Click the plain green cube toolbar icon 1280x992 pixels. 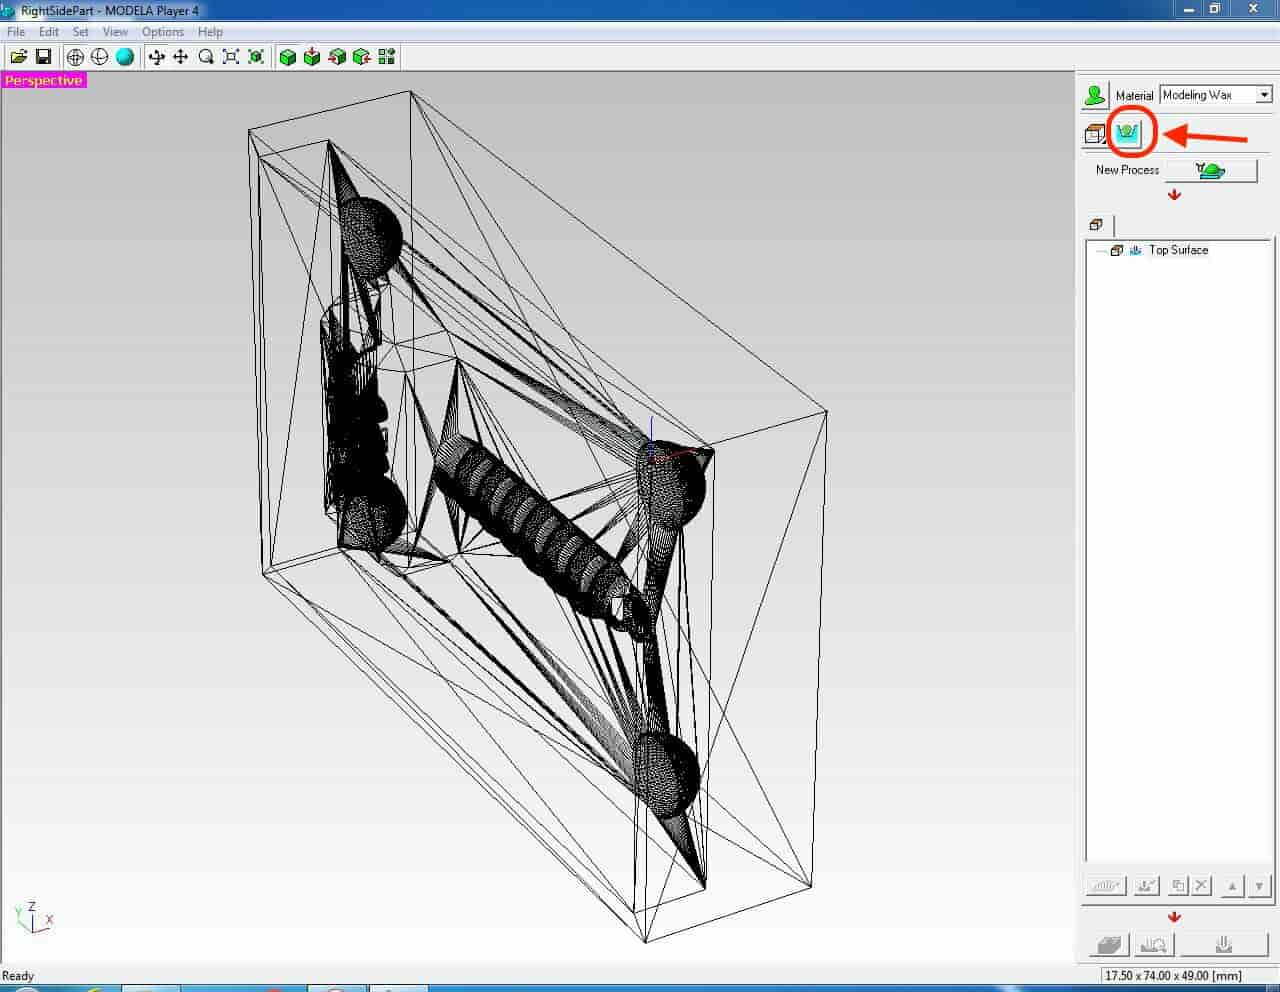288,57
